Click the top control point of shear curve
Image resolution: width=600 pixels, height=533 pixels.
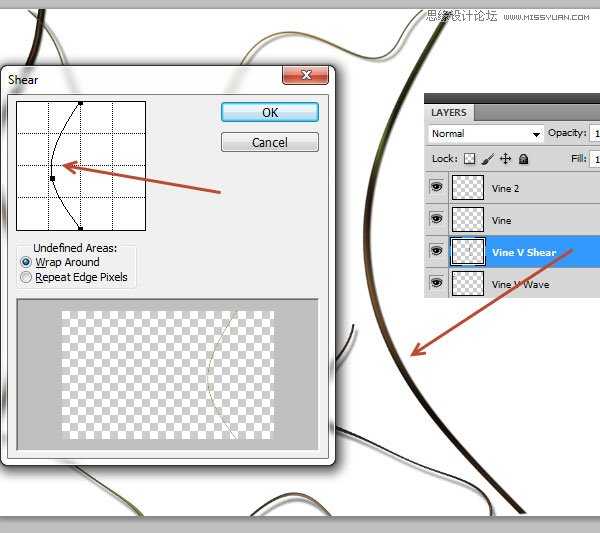80,103
